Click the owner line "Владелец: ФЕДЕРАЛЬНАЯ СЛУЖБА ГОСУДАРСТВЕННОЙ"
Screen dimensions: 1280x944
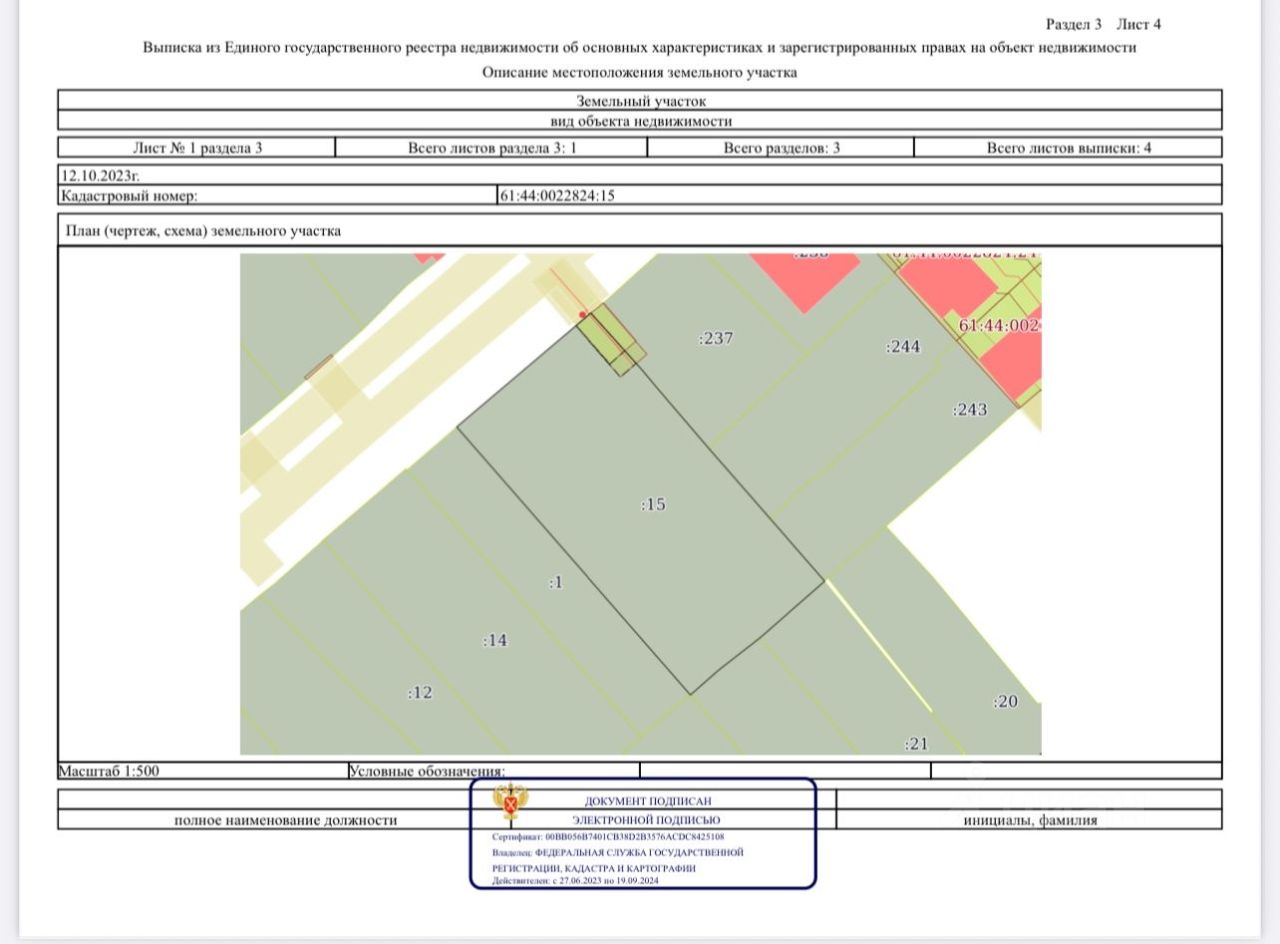pyautogui.click(x=618, y=852)
